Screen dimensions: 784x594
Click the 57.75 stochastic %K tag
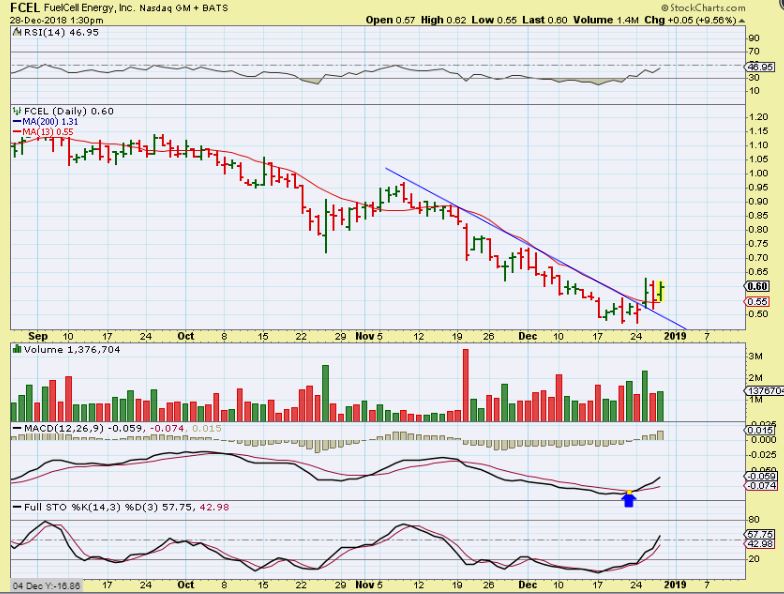760,534
